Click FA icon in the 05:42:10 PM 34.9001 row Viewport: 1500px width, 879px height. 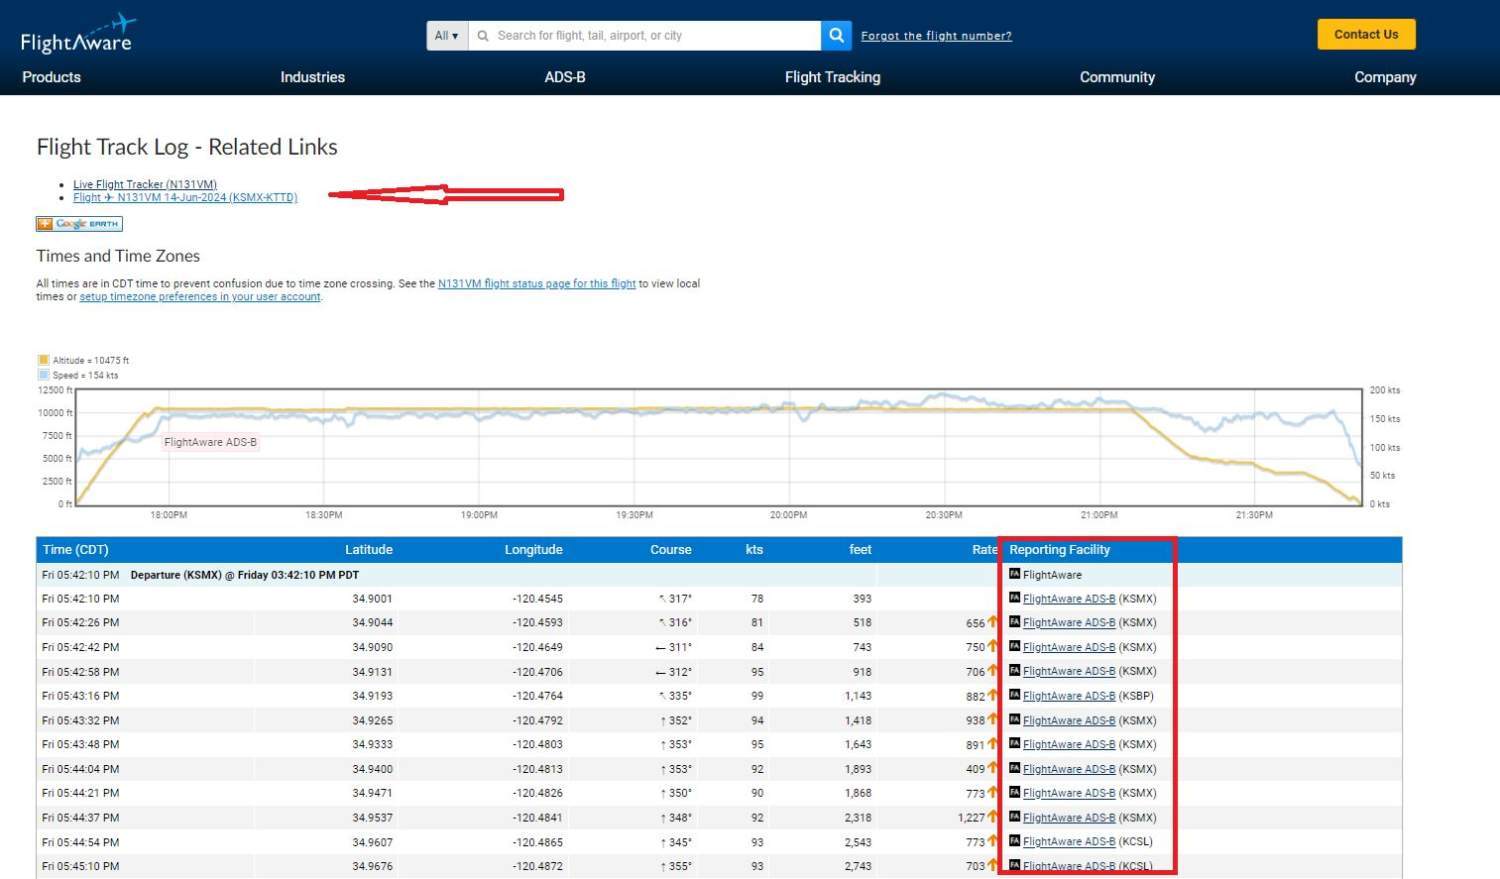pyautogui.click(x=1014, y=598)
